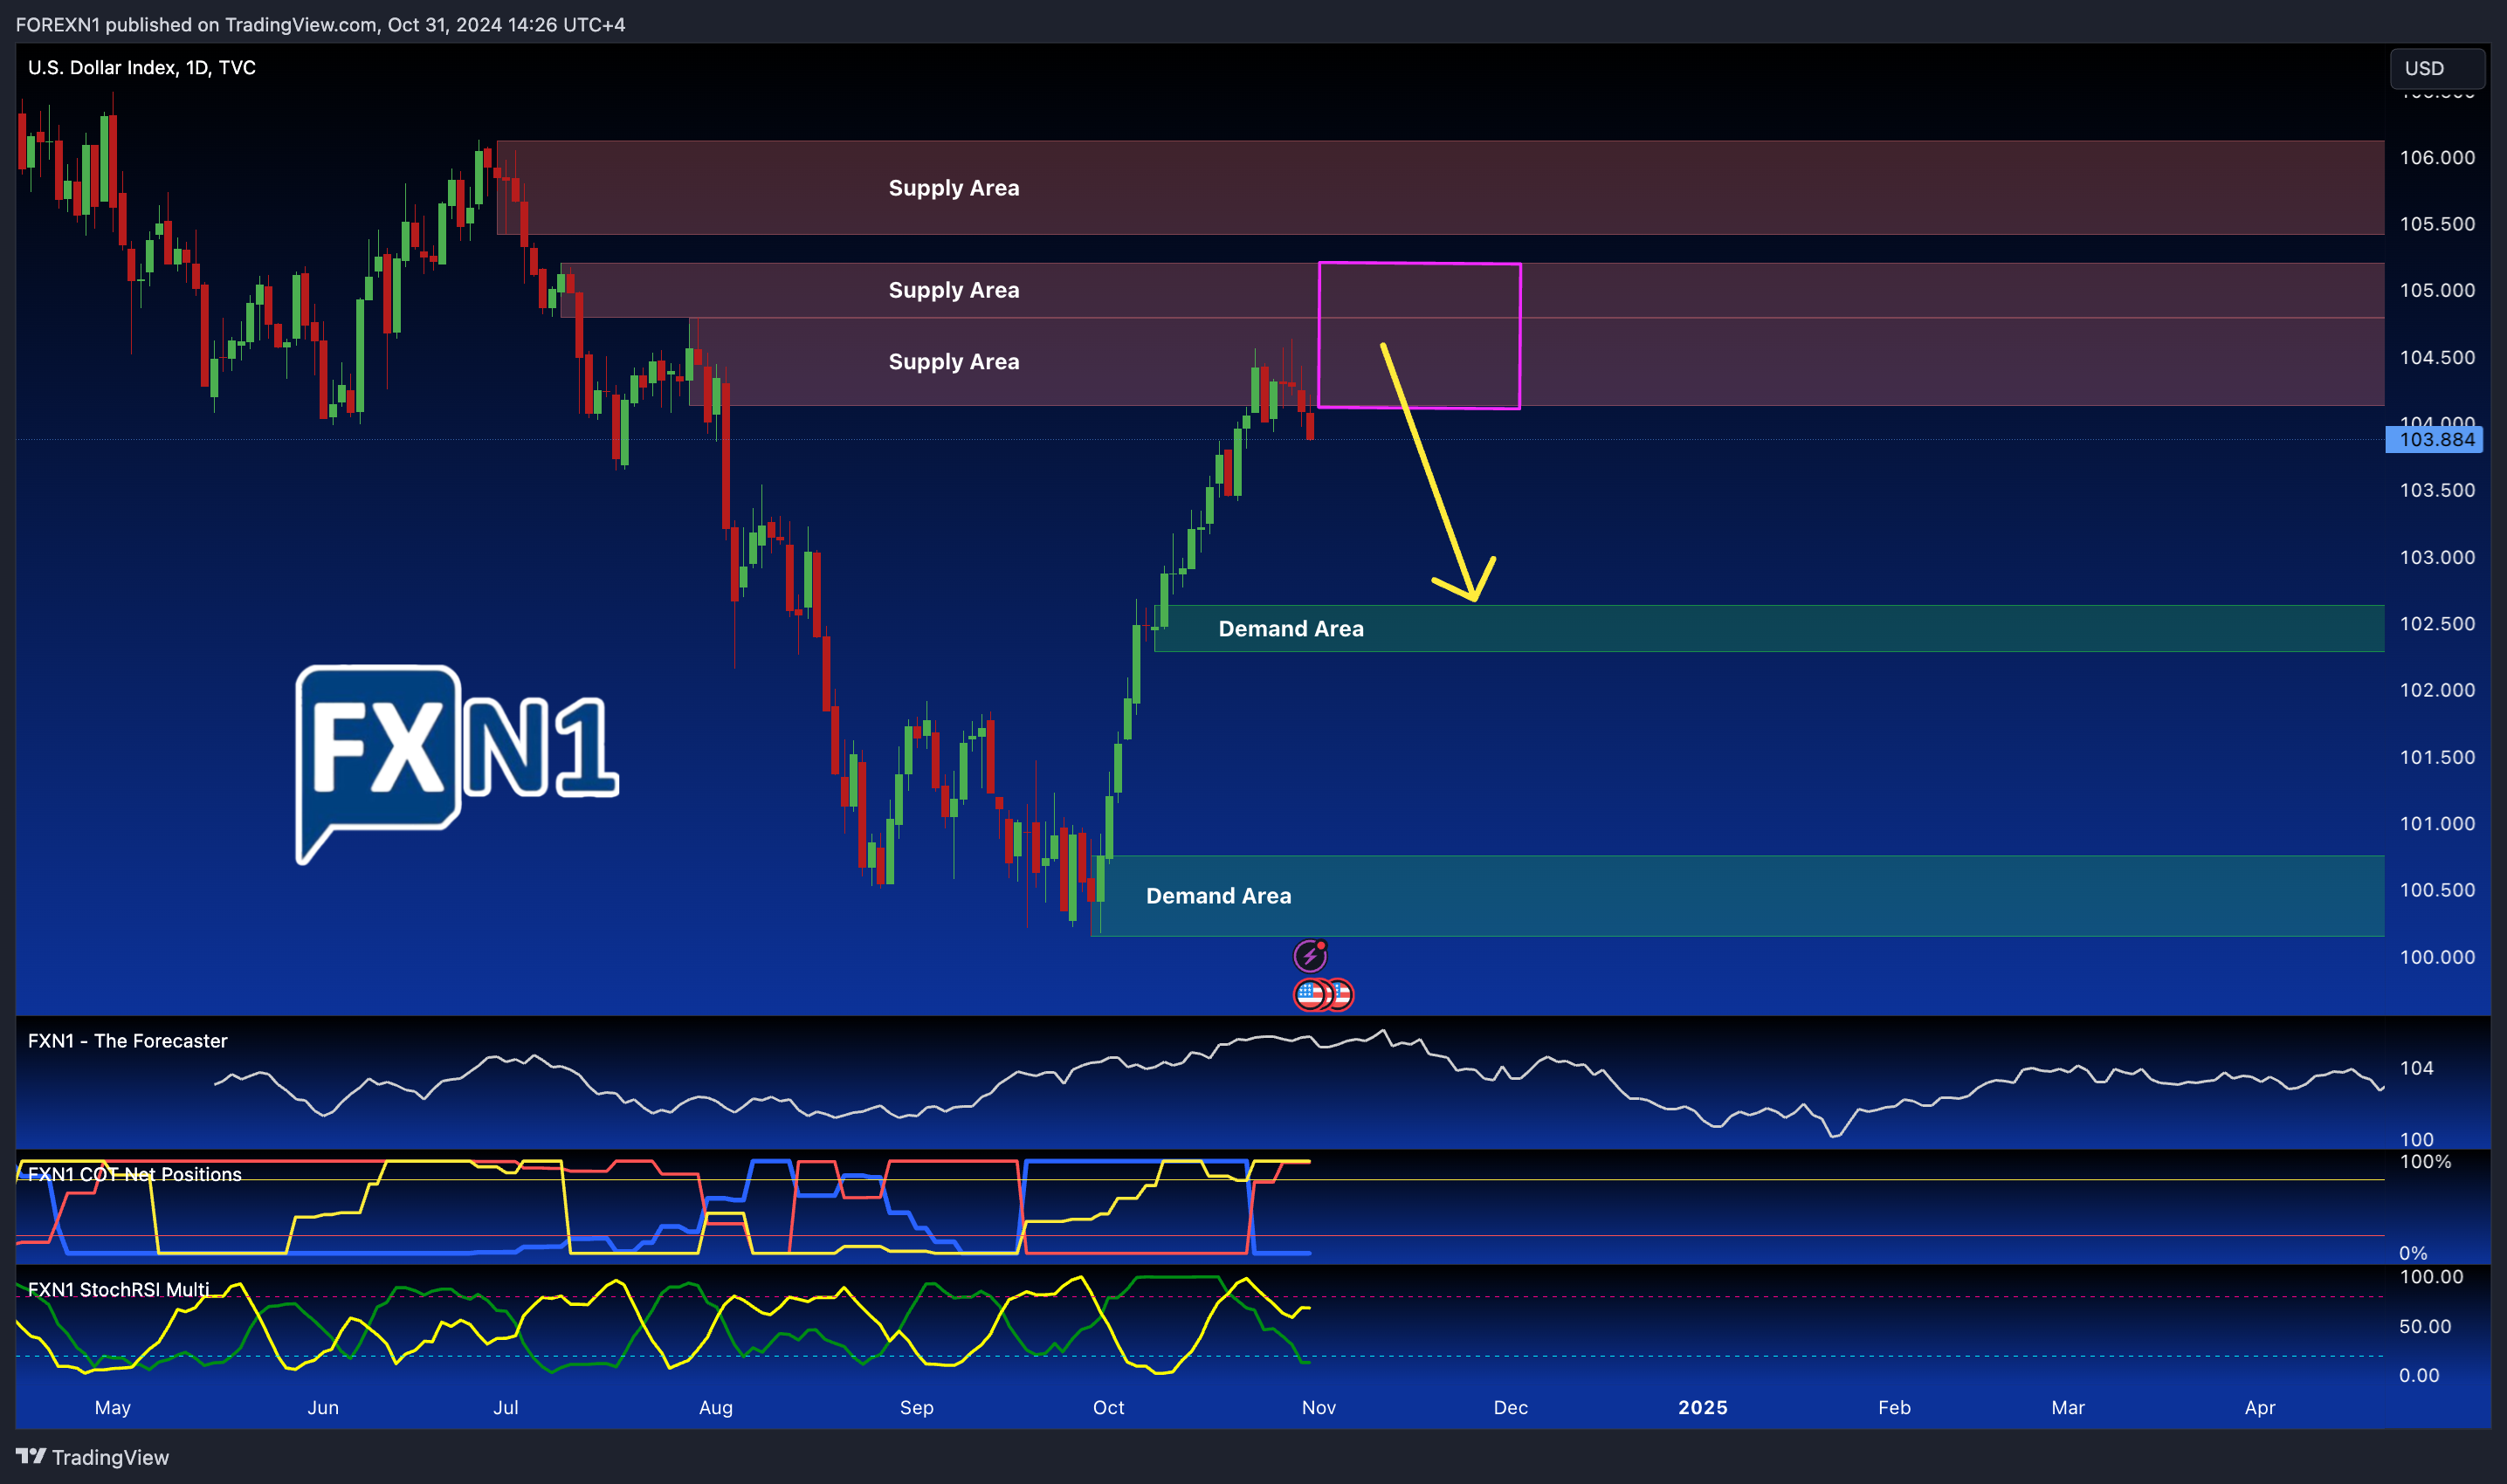Click the 106.000 price axis label
The width and height of the screenshot is (2507, 1484).
[2437, 157]
